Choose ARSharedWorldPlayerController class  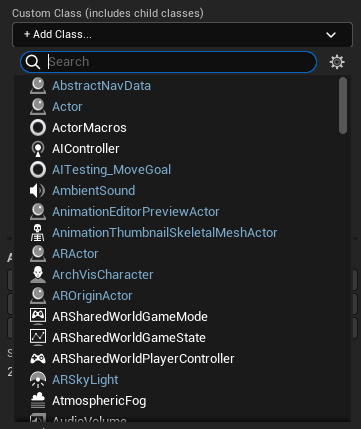click(143, 359)
